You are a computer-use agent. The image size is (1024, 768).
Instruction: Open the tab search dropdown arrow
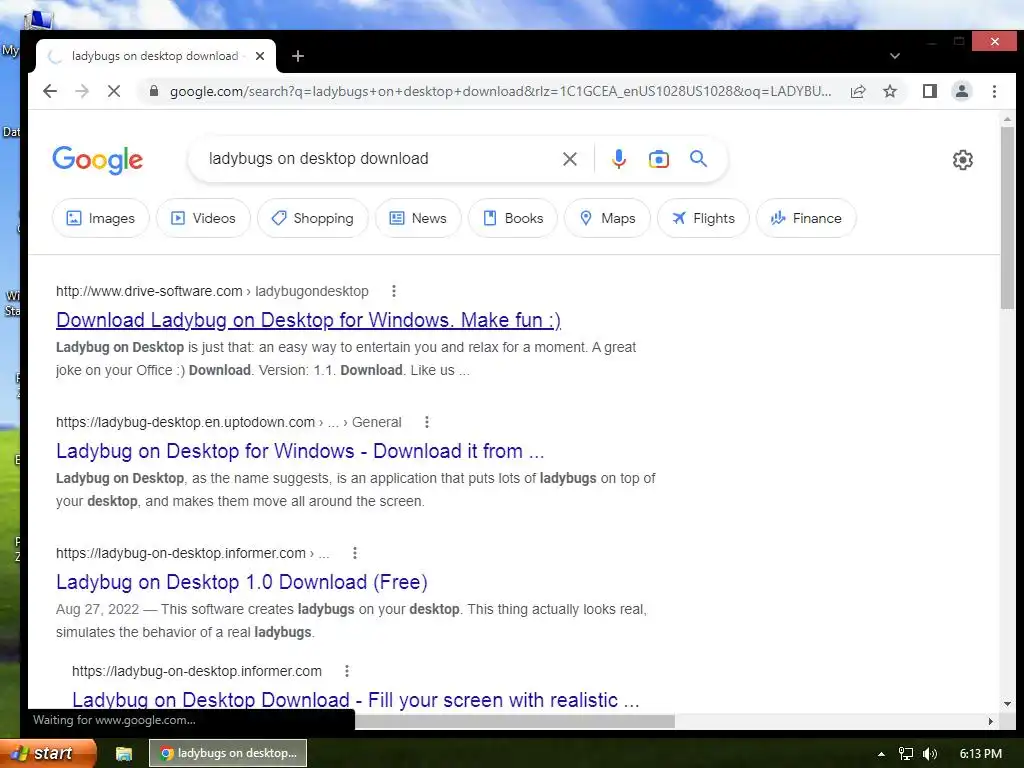(895, 56)
